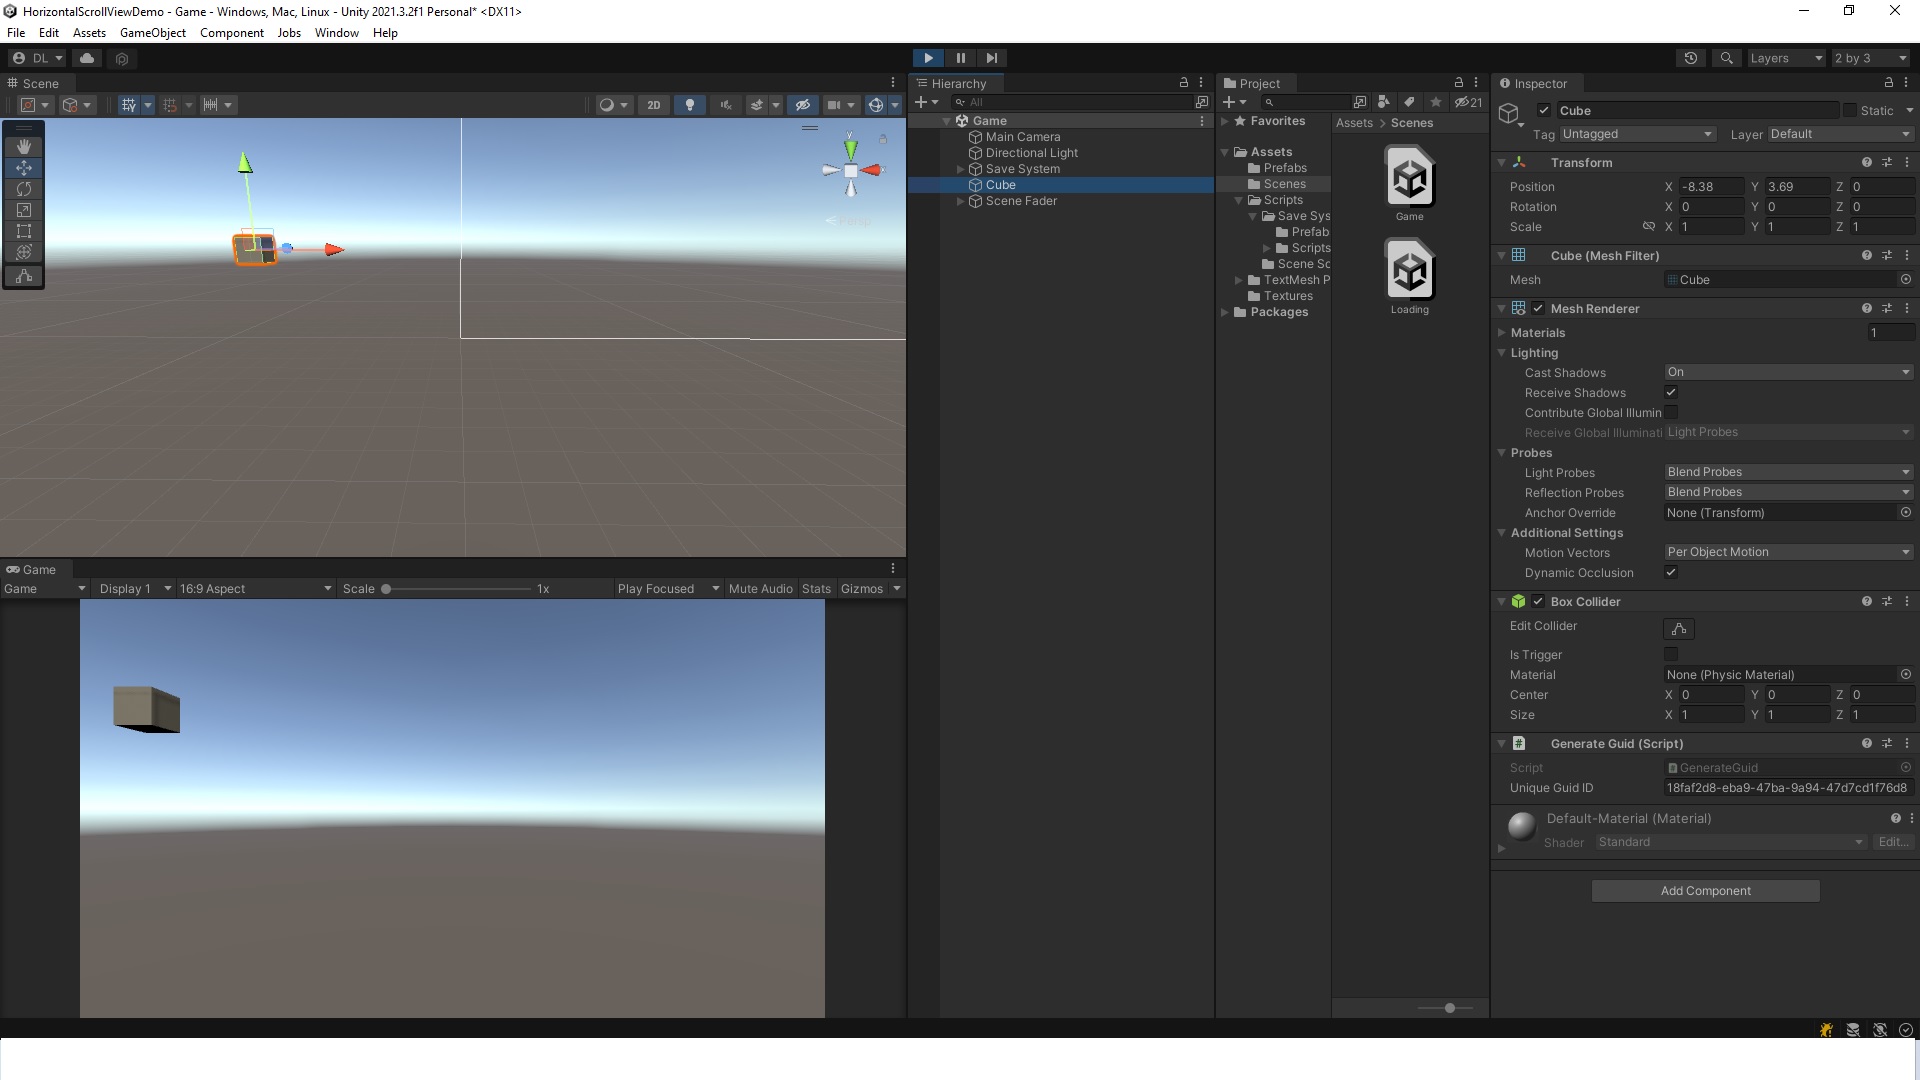This screenshot has width=1920, height=1080.
Task: Click the Add Component button
Action: (x=1705, y=891)
